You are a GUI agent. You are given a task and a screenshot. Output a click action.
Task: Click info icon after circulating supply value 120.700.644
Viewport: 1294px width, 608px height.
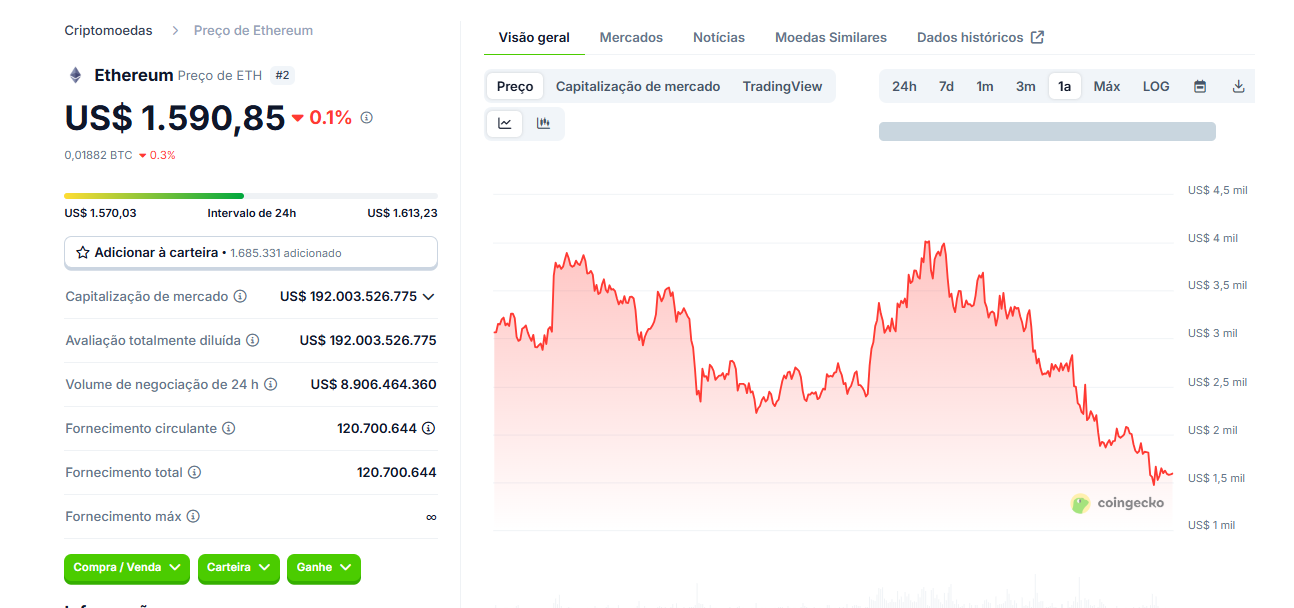pos(428,429)
